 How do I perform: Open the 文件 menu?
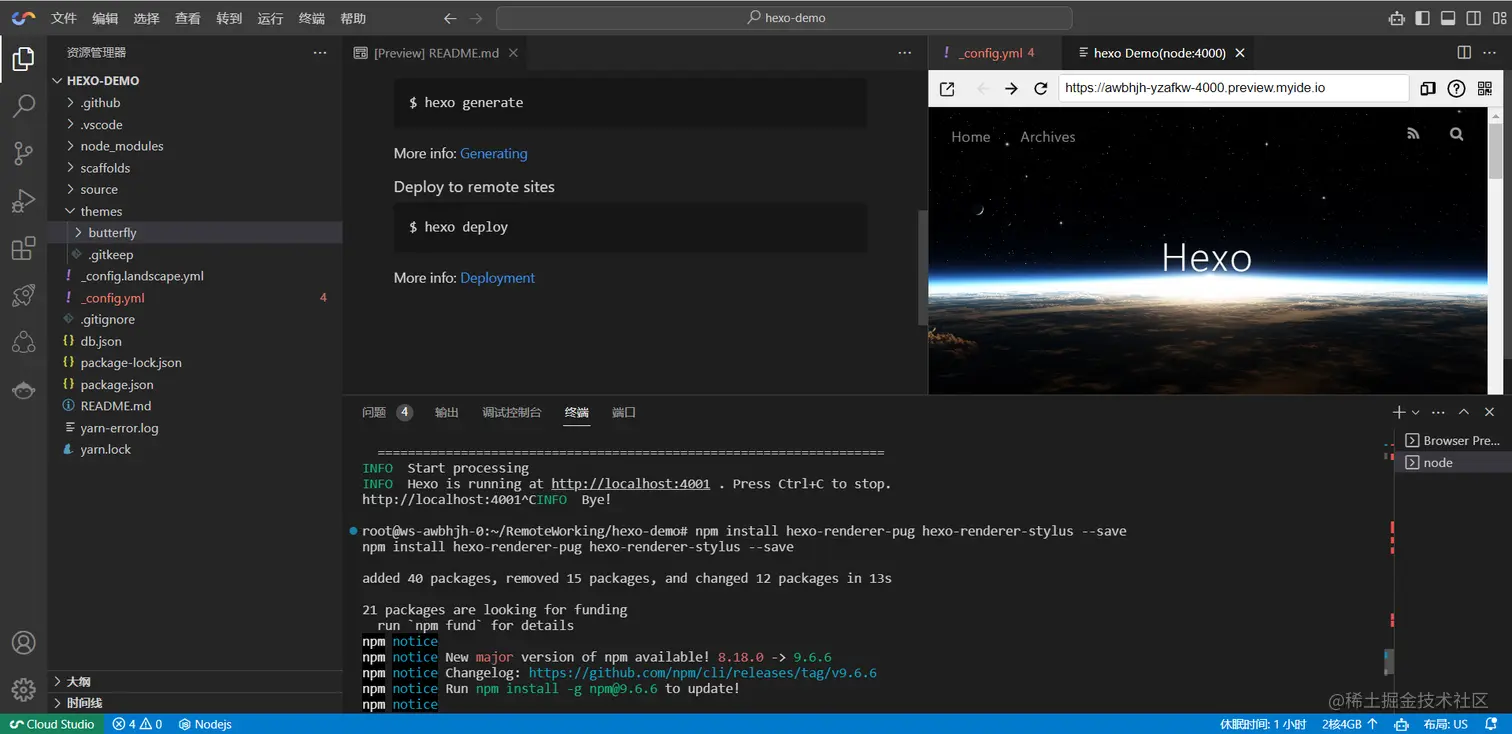(64, 18)
